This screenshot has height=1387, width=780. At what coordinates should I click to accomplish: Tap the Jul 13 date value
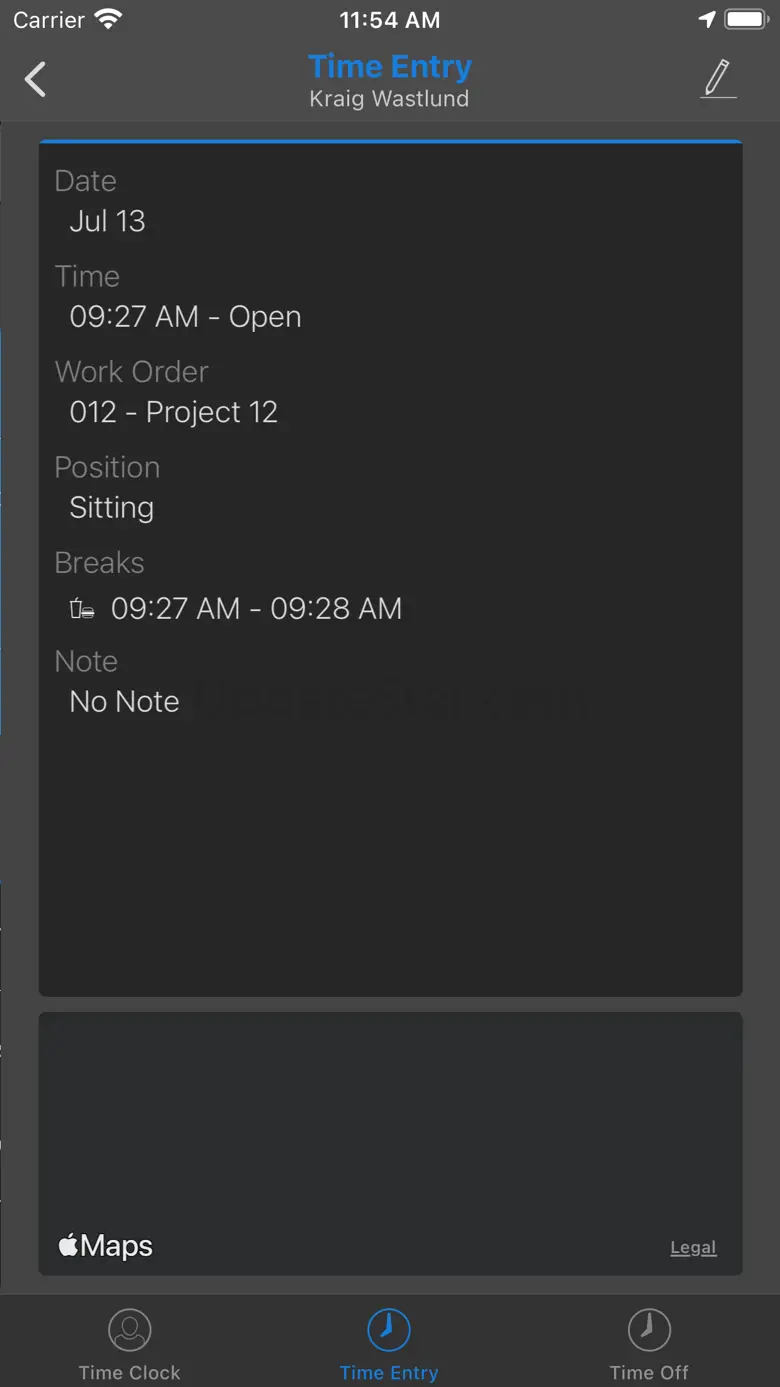107,221
